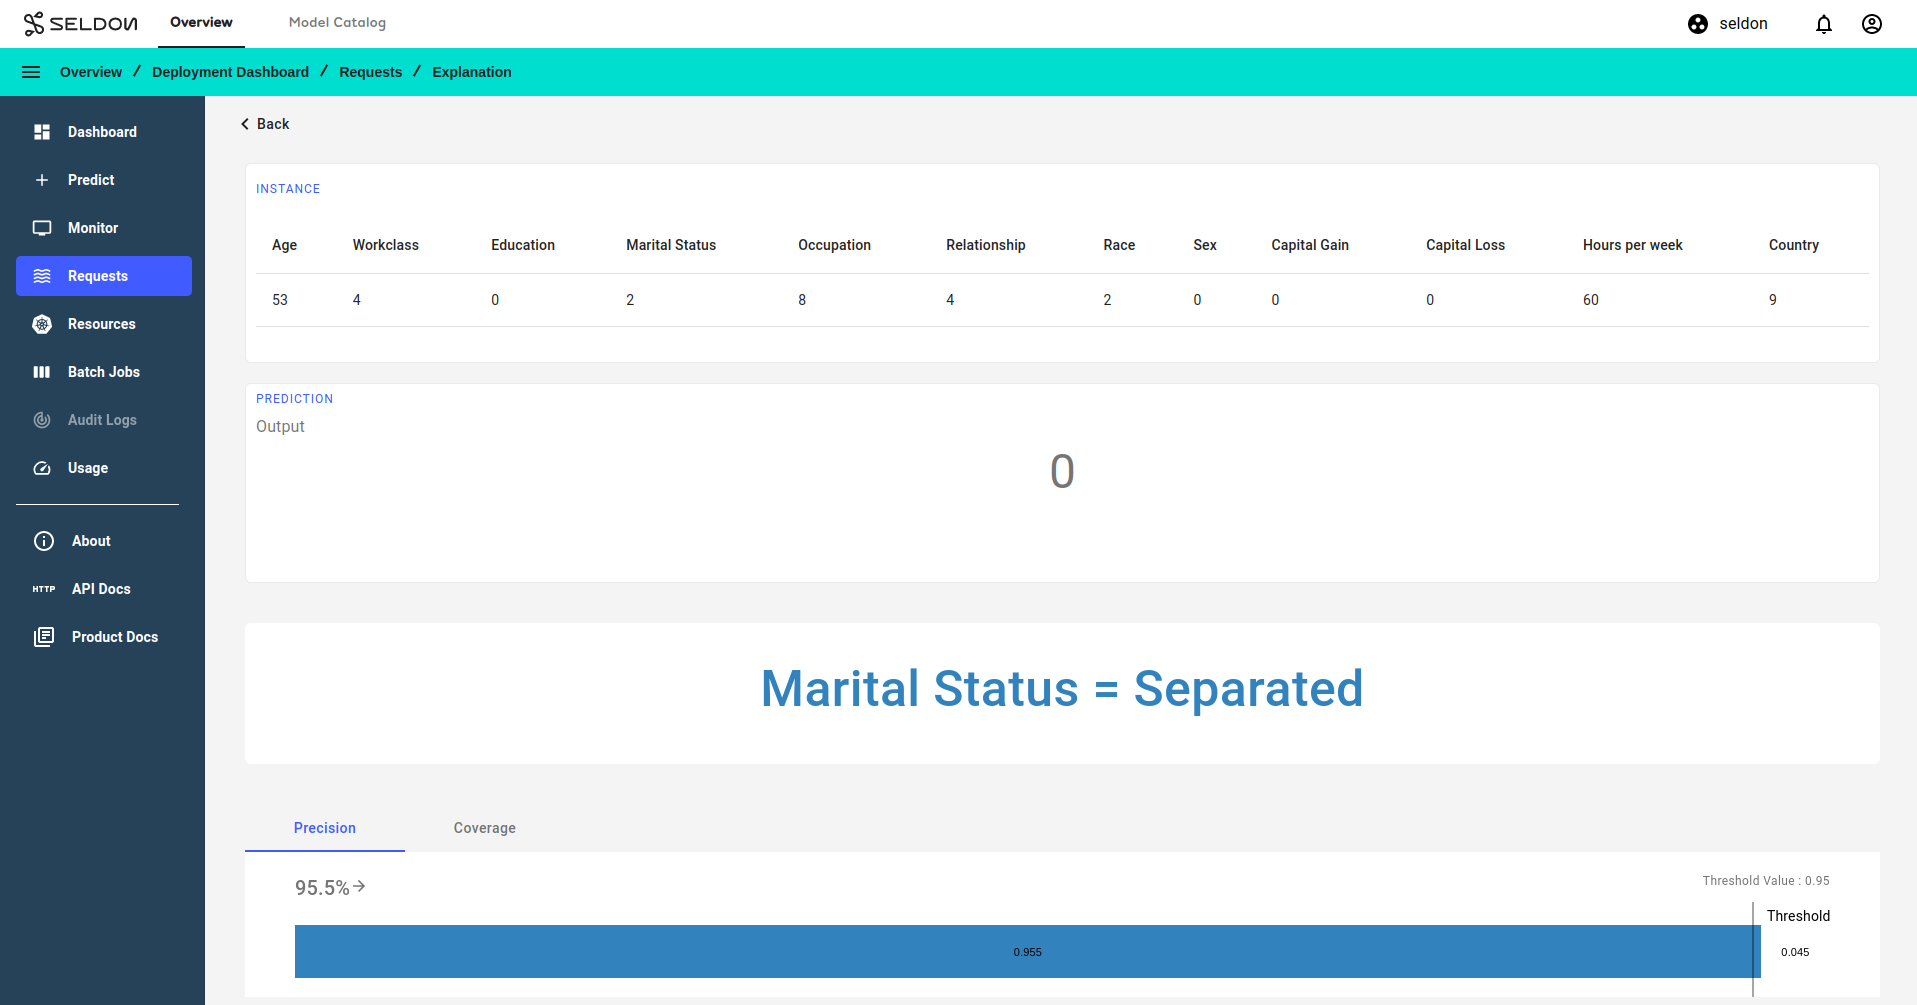
Task: Open the hamburger menu icon
Action: [31, 72]
